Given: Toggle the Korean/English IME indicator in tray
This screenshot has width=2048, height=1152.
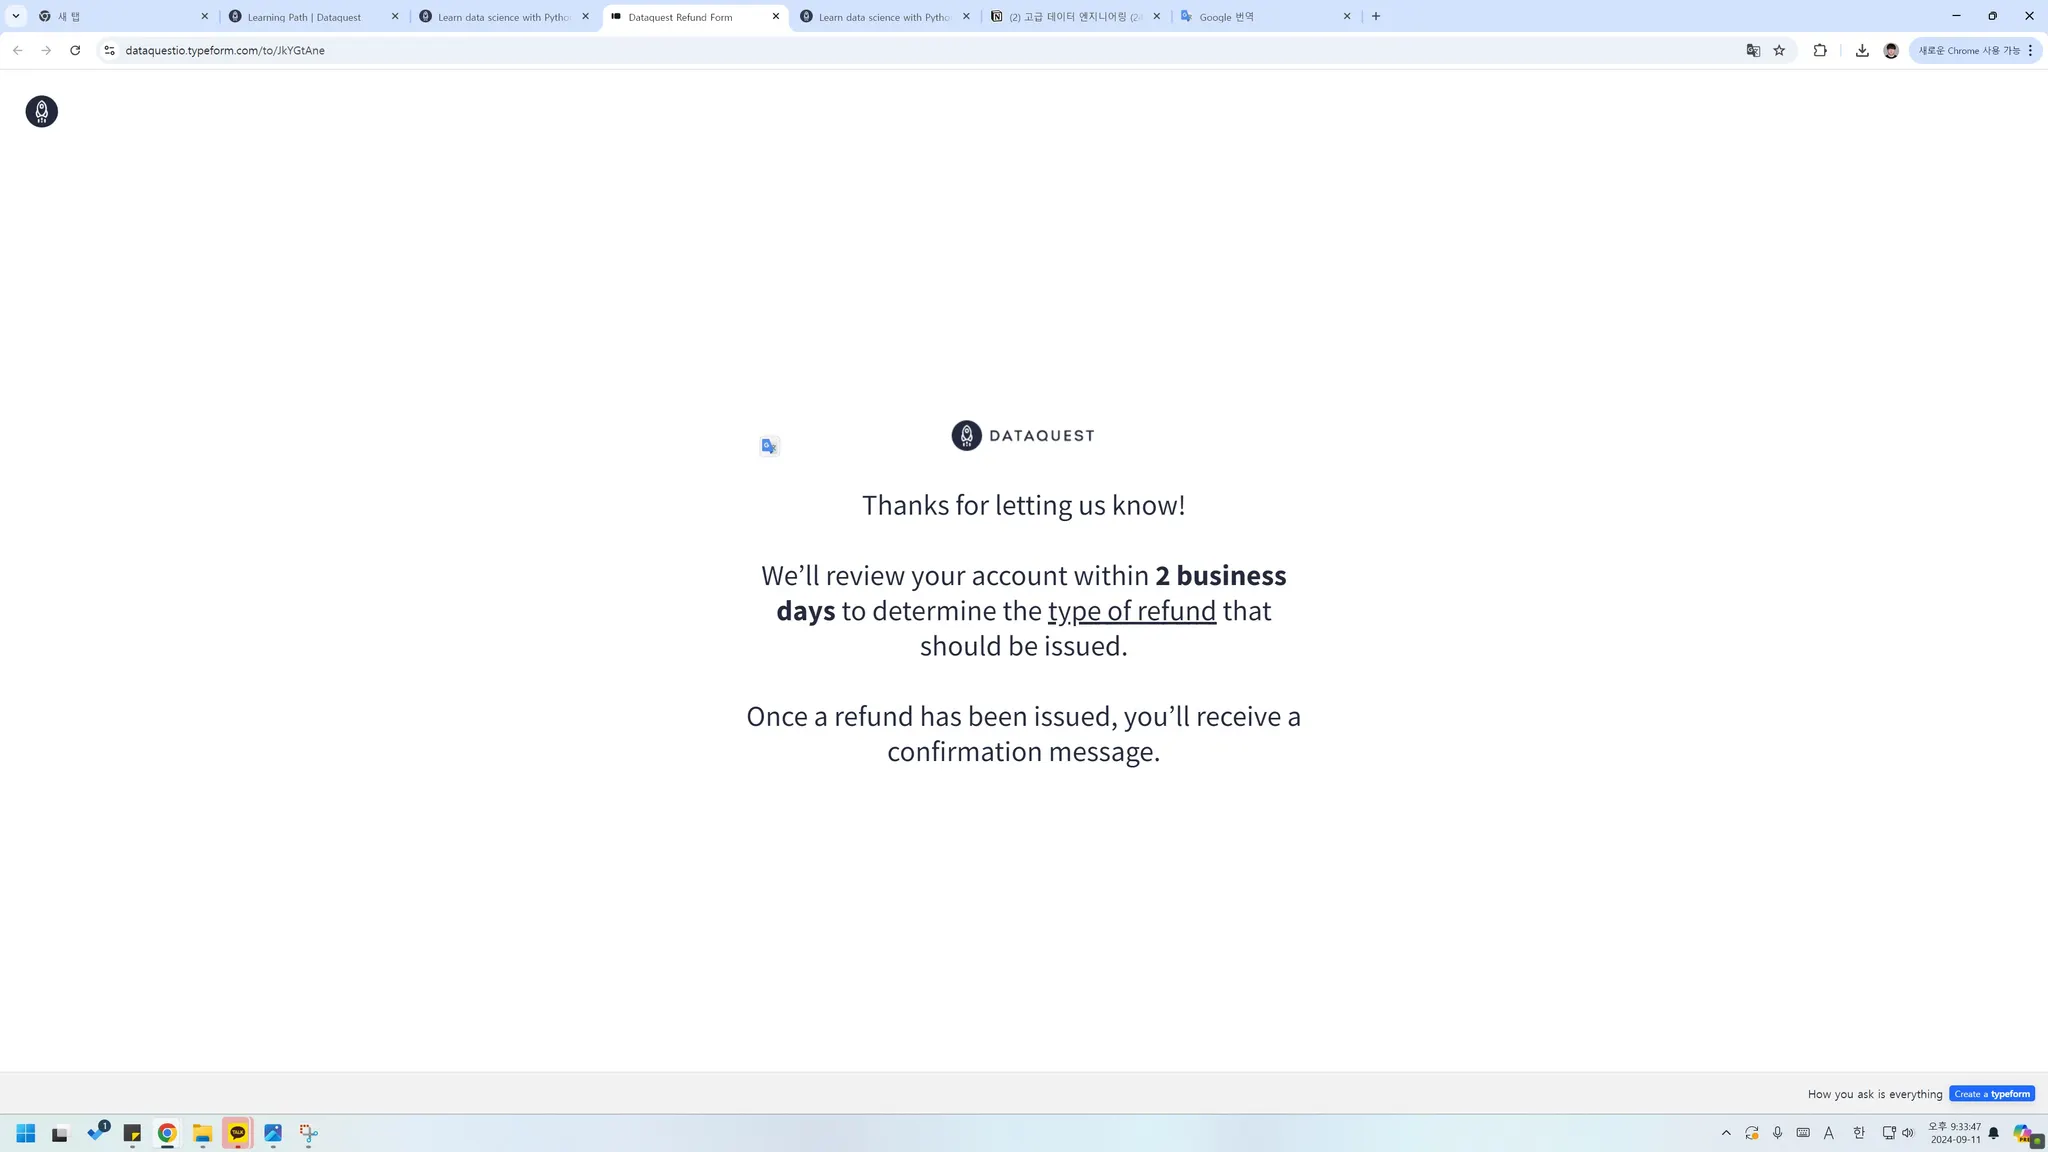Looking at the screenshot, I should point(1858,1133).
